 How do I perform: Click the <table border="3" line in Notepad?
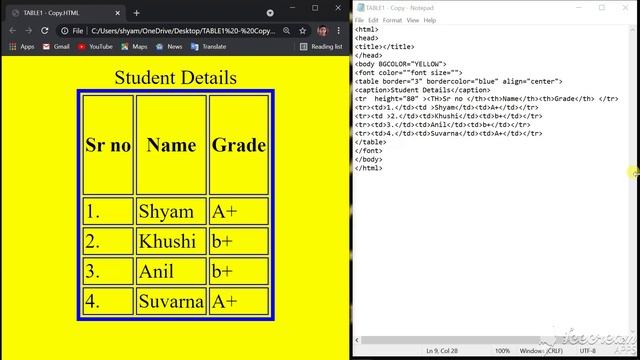[x=458, y=81]
